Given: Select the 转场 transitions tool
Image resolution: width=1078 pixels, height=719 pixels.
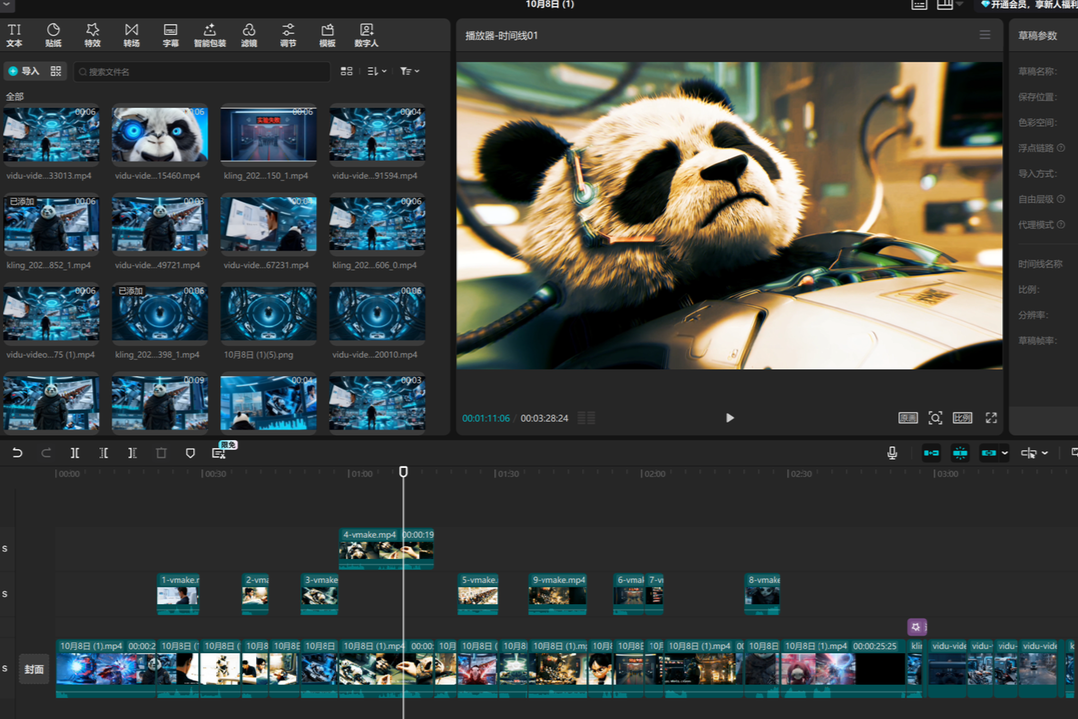Looking at the screenshot, I should coord(131,35).
